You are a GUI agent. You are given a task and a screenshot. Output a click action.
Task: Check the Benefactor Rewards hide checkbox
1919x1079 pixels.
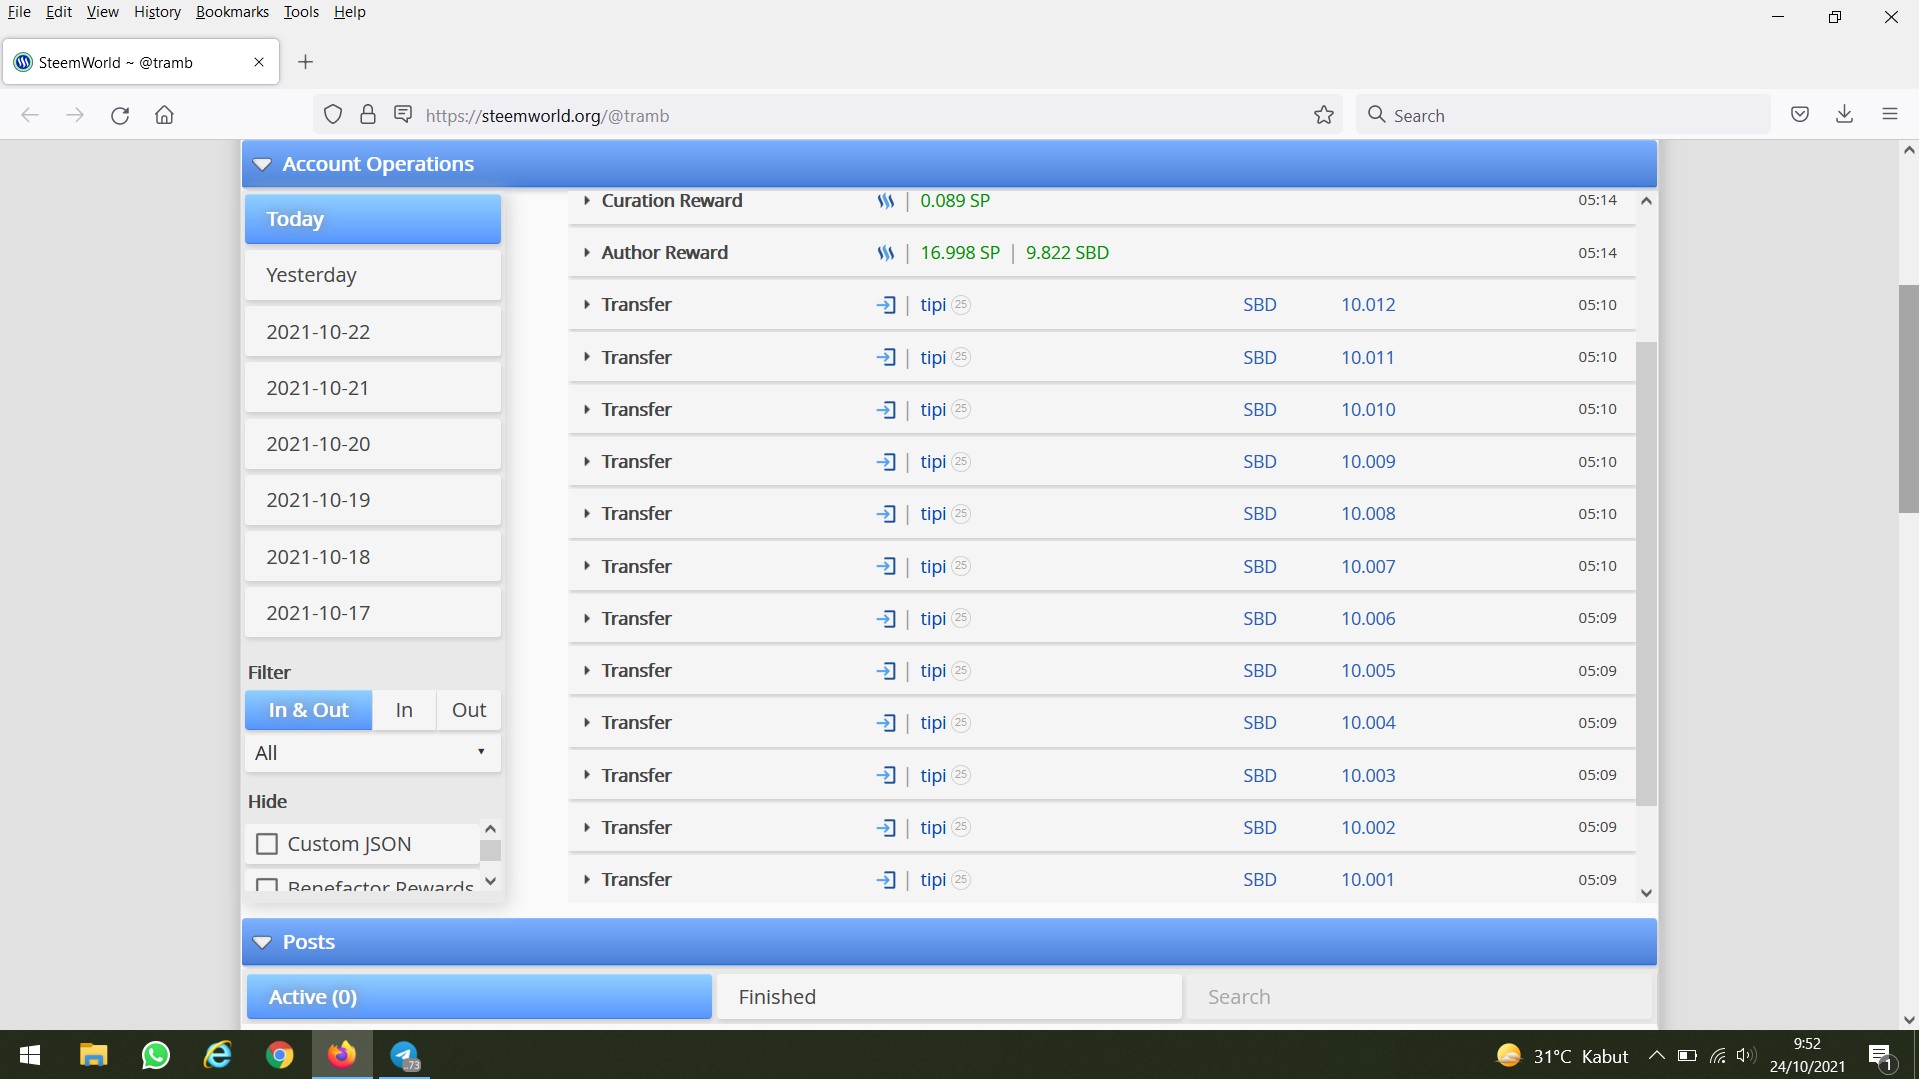pyautogui.click(x=267, y=886)
